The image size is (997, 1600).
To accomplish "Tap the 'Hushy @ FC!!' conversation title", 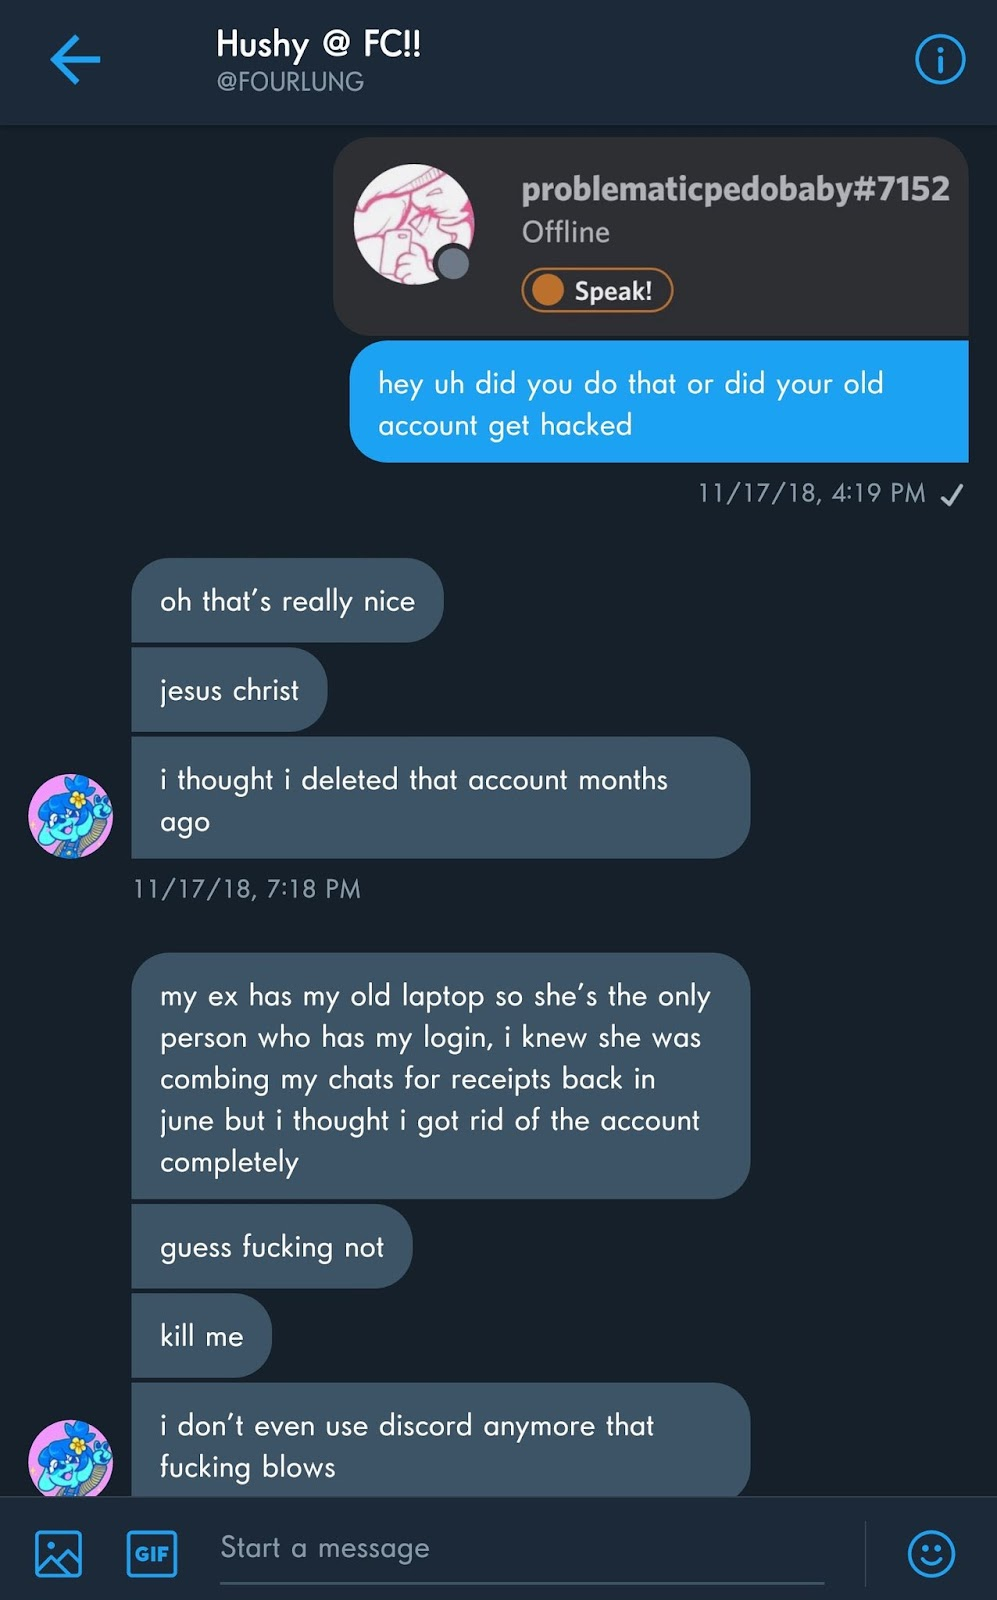I will coord(318,44).
